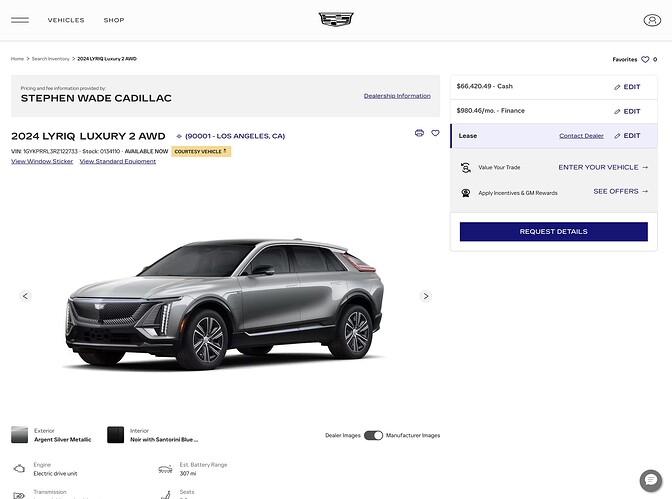Open the View Window Sticker link

tap(42, 161)
